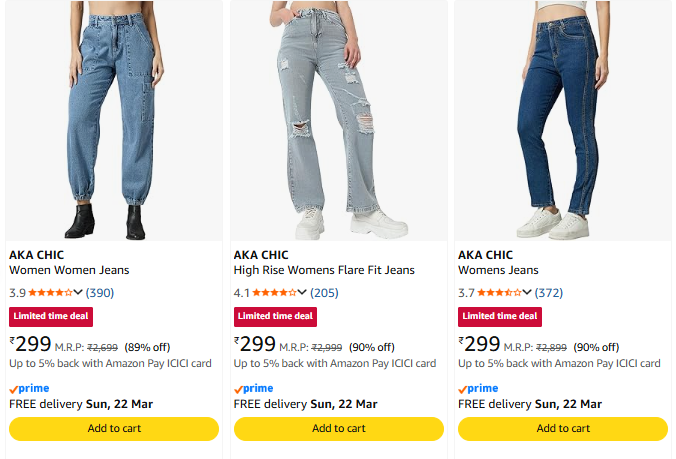The width and height of the screenshot is (676, 459).
Task: Expand rating breakdown for Women Women Jeans
Action: click(x=78, y=293)
